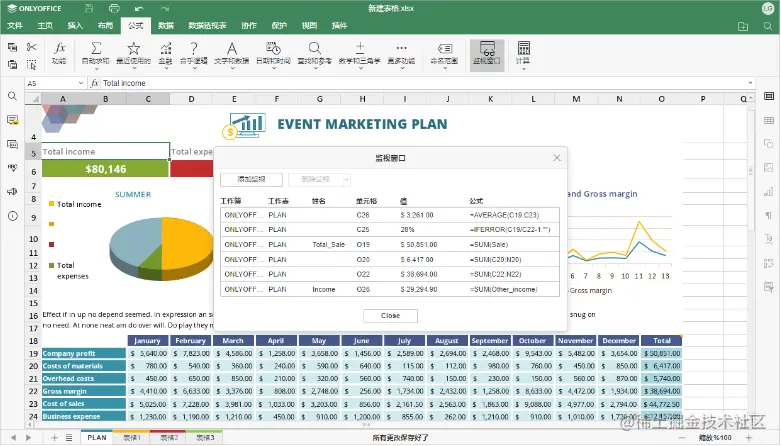Click the Open File Location icon at top right
Image resolution: width=781 pixels, height=446 pixels.
(743, 26)
